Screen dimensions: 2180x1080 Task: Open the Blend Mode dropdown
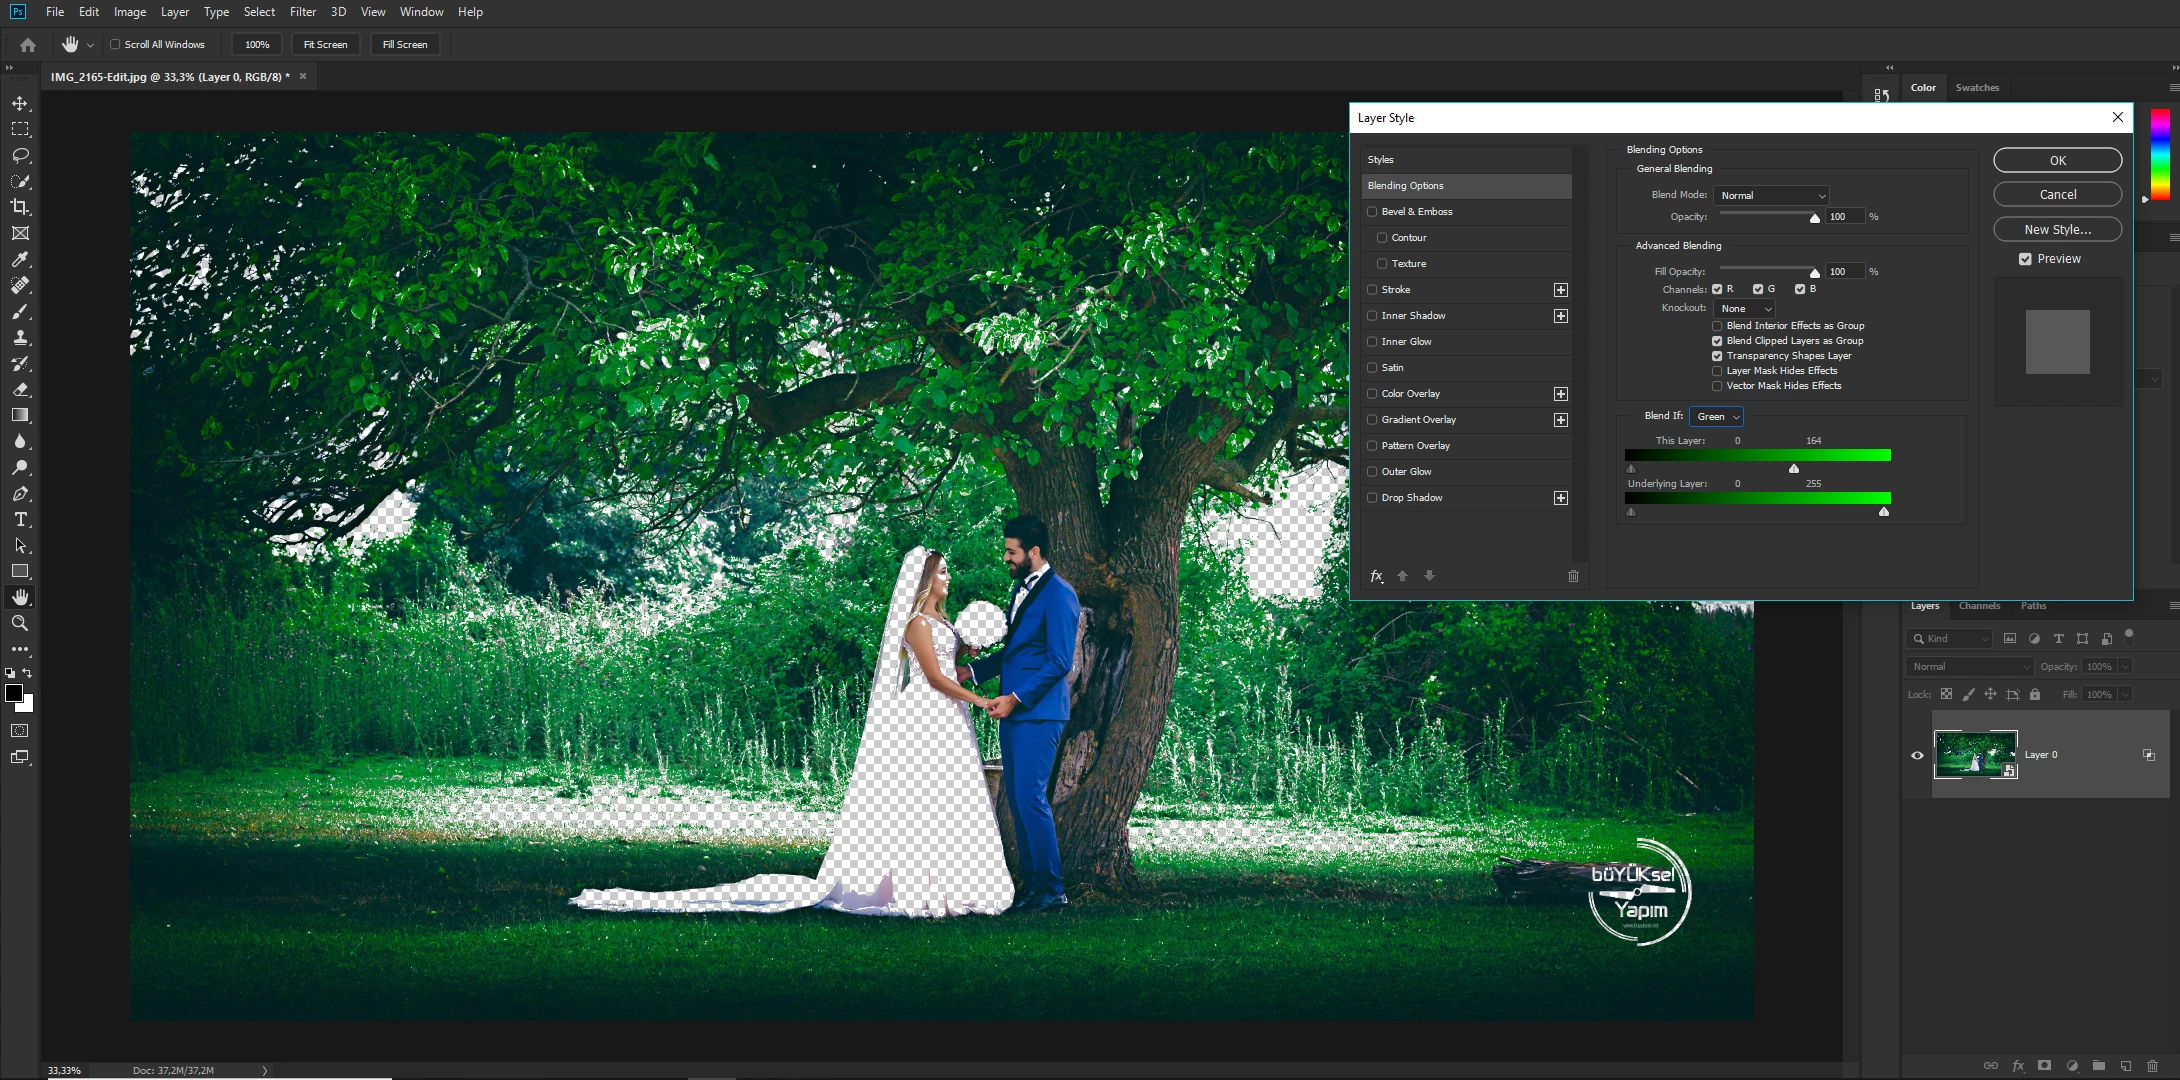(x=1771, y=196)
